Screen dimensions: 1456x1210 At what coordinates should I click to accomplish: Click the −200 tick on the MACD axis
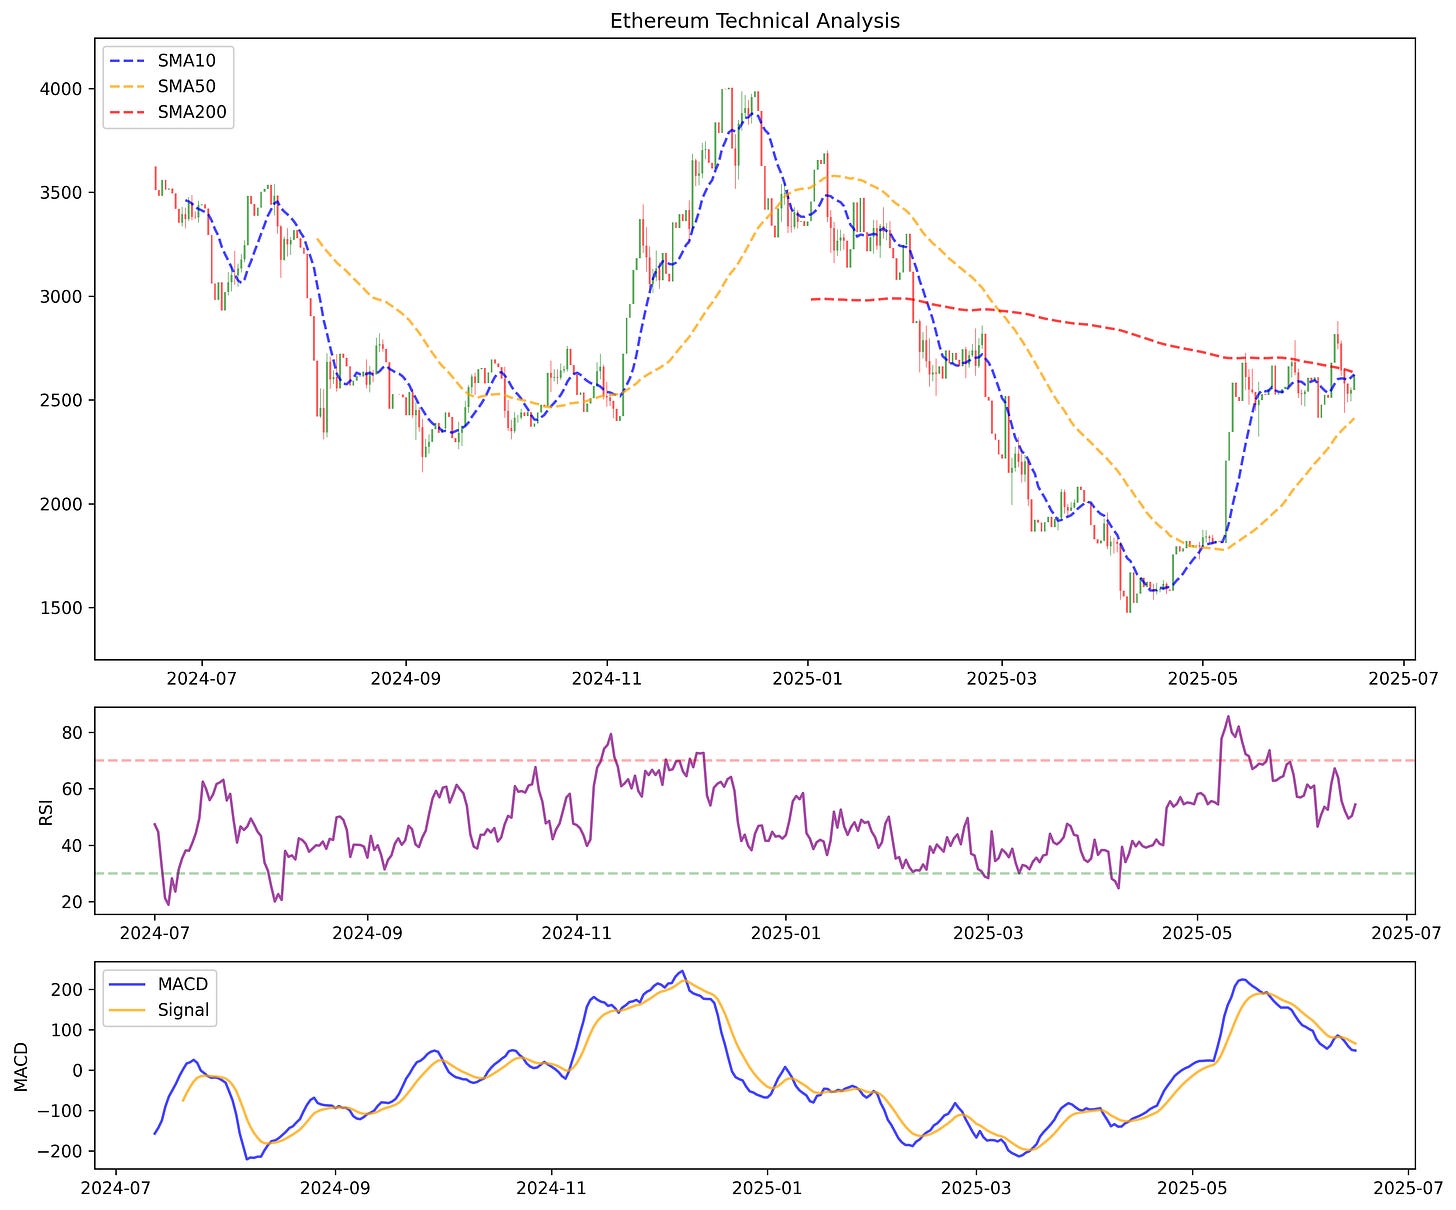click(x=62, y=1152)
